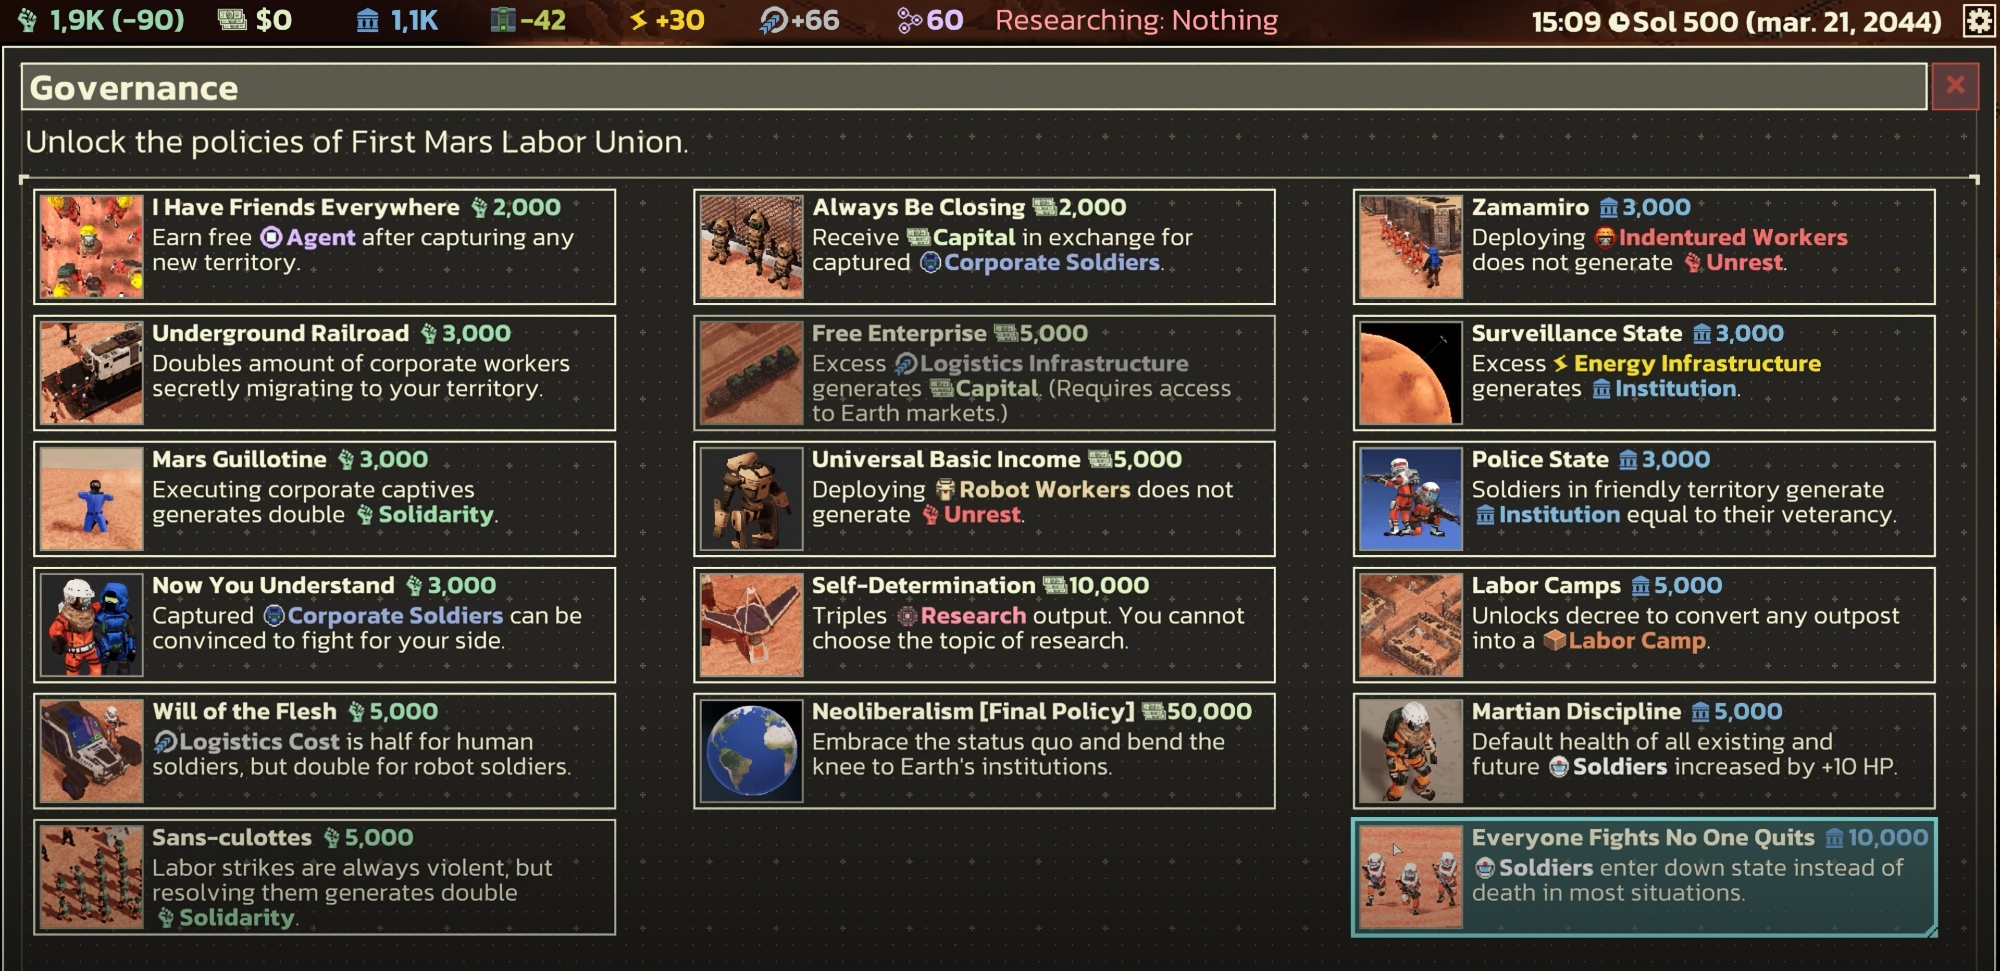
Task: Open the settings gear icon
Action: (1978, 21)
